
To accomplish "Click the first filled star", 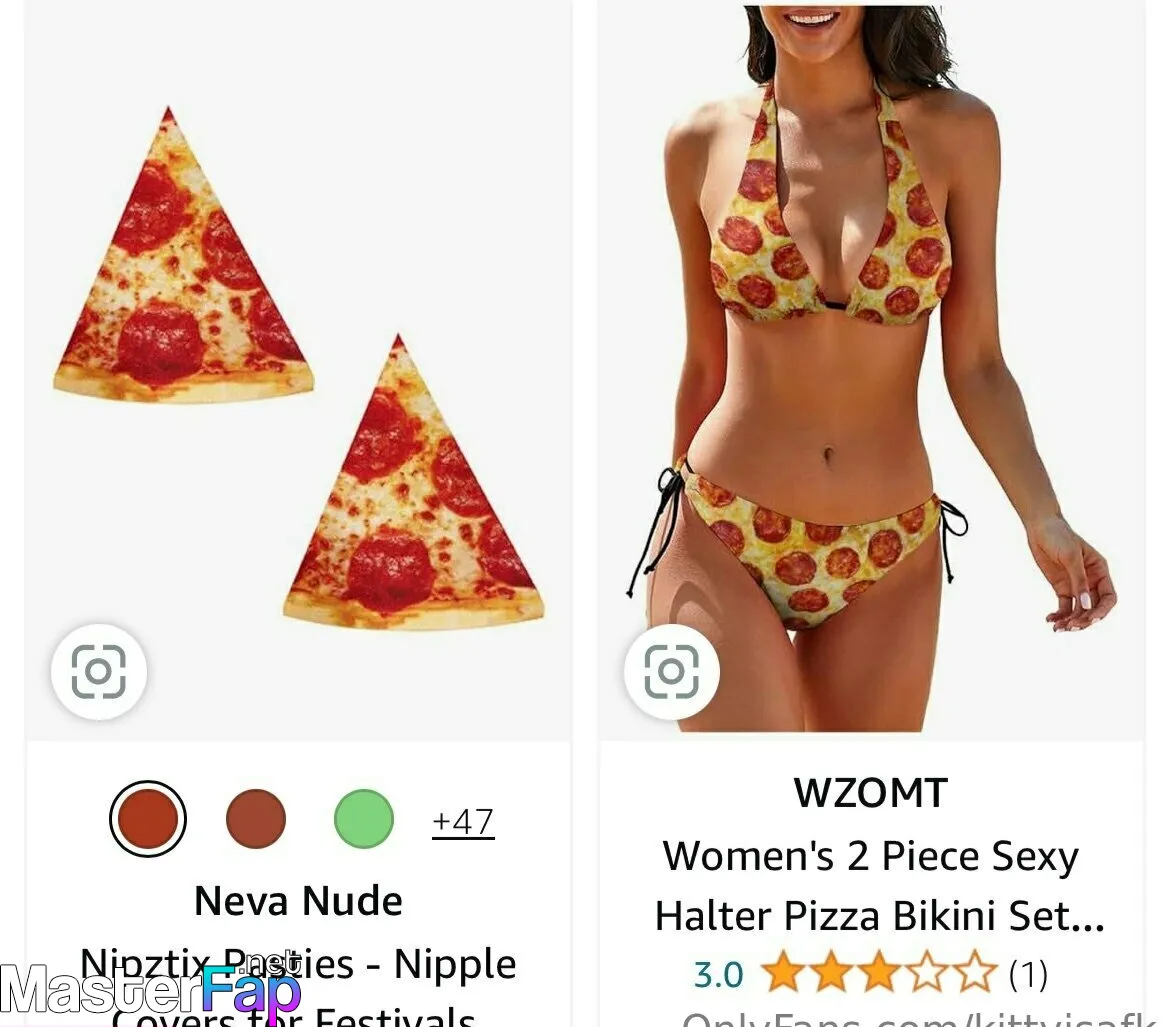I will (783, 972).
